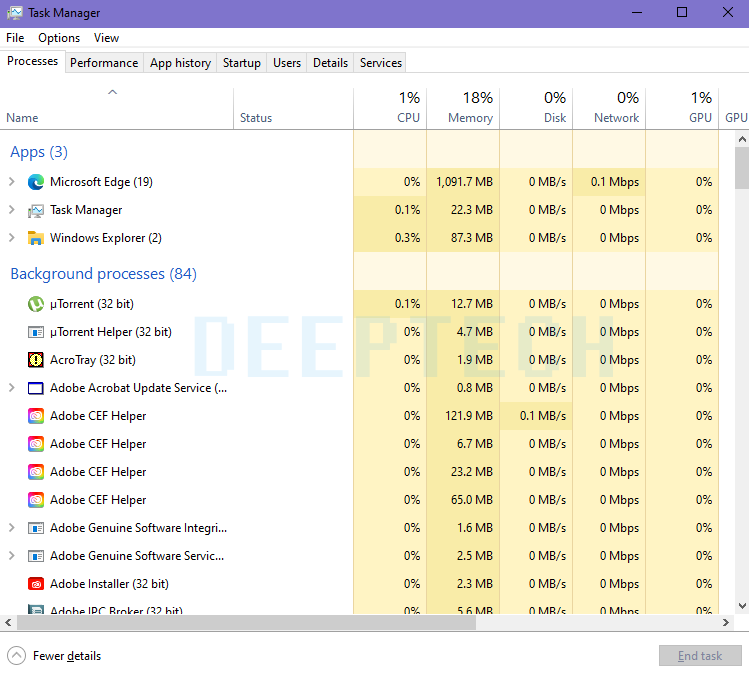Sort by the first GPU column header
This screenshot has width=749, height=679.
[682, 108]
